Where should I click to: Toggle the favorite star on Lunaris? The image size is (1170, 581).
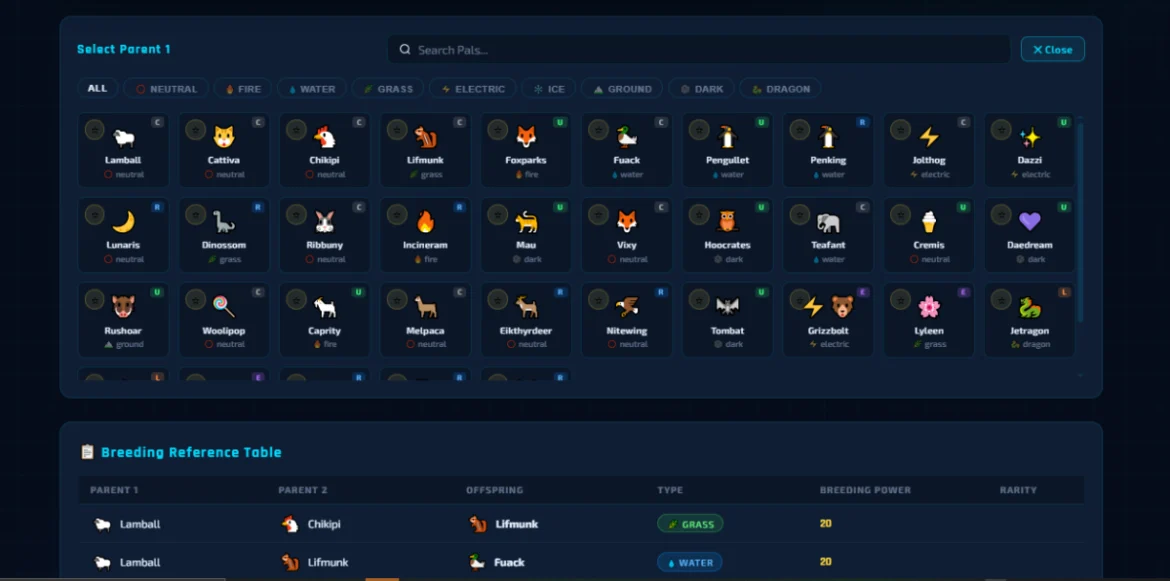(x=94, y=214)
